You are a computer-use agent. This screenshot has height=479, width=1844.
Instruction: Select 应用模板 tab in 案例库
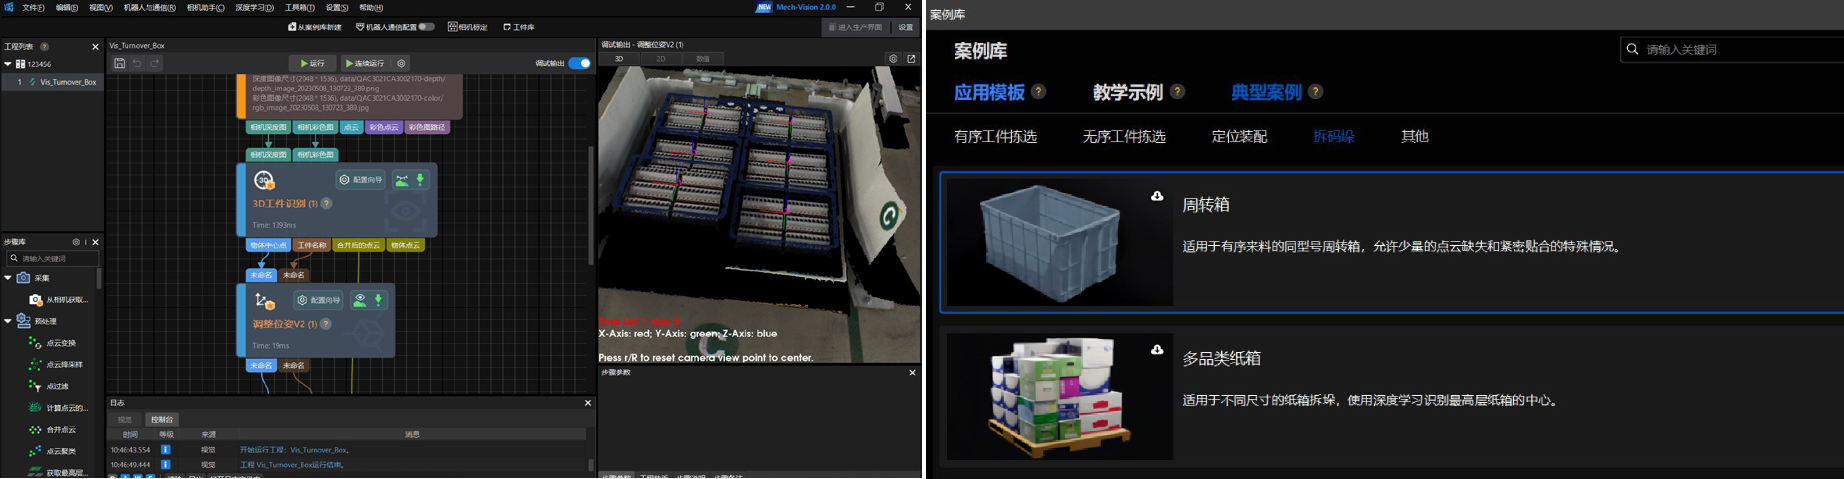[x=989, y=92]
